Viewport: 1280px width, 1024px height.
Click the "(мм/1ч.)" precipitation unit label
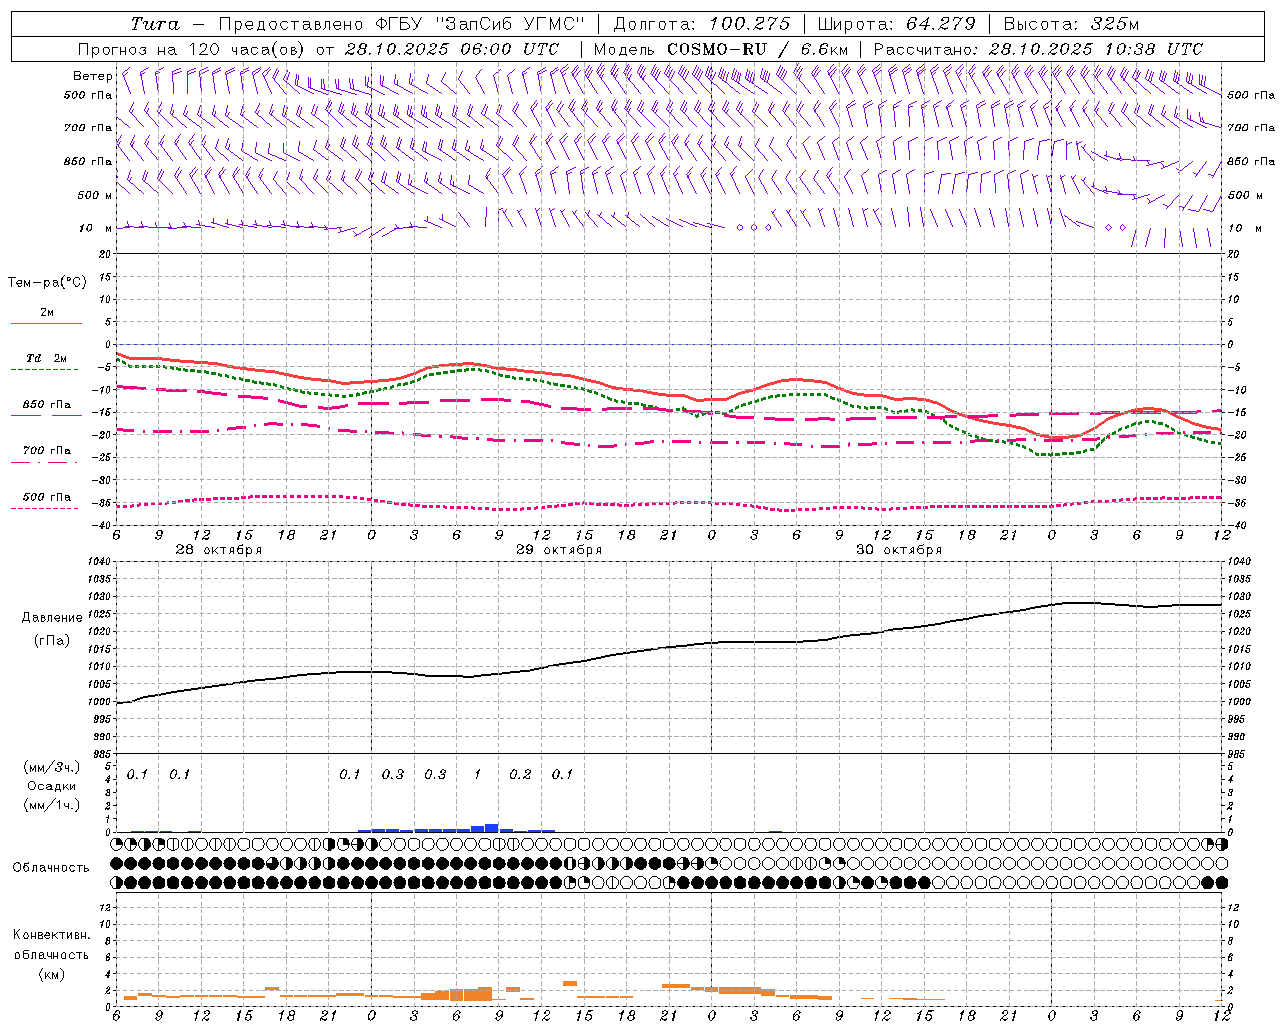coord(52,805)
